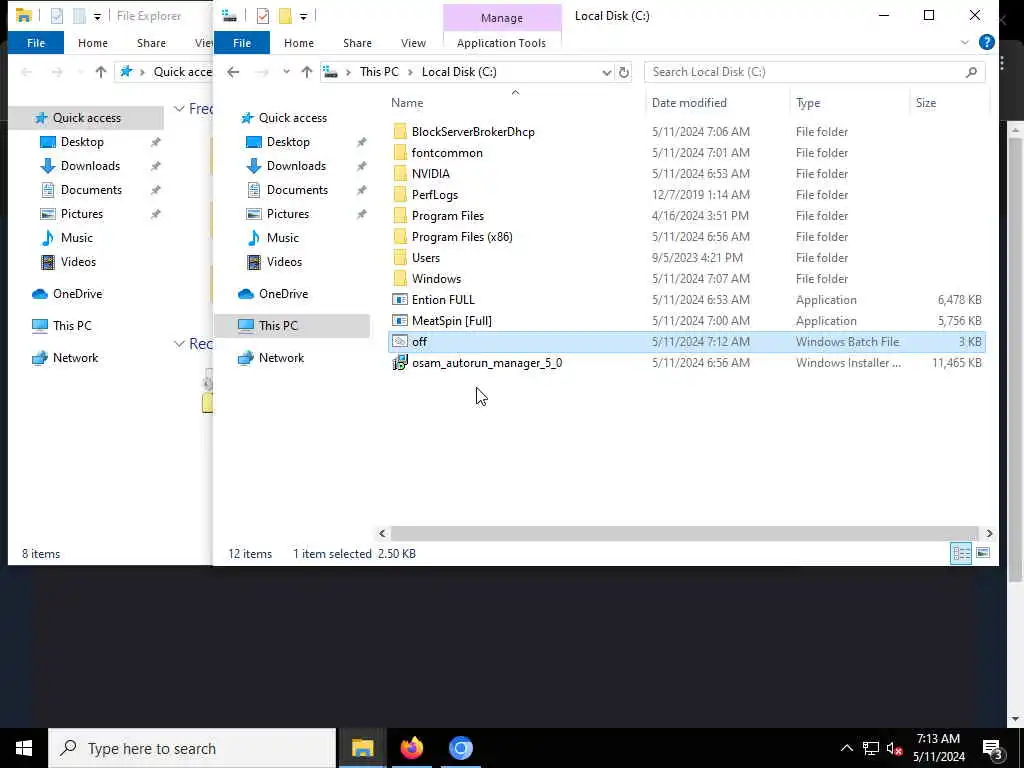
Task: Click the New folder quick access toolbar icon
Action: point(285,16)
